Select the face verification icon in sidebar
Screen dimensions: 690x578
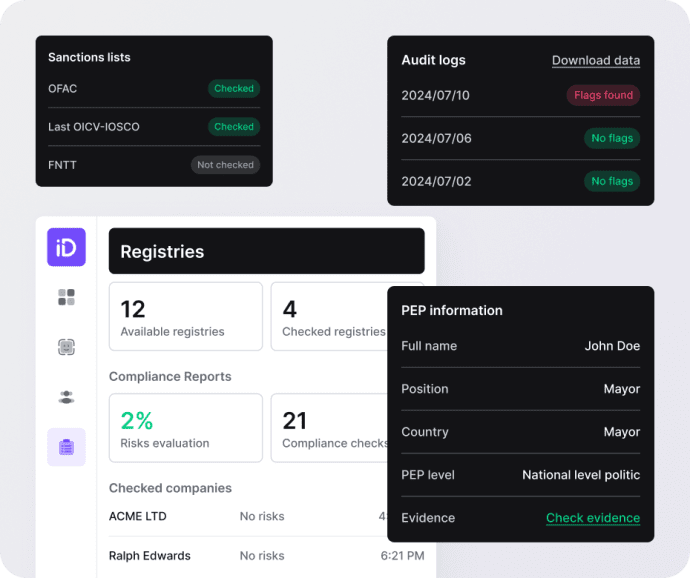click(66, 347)
